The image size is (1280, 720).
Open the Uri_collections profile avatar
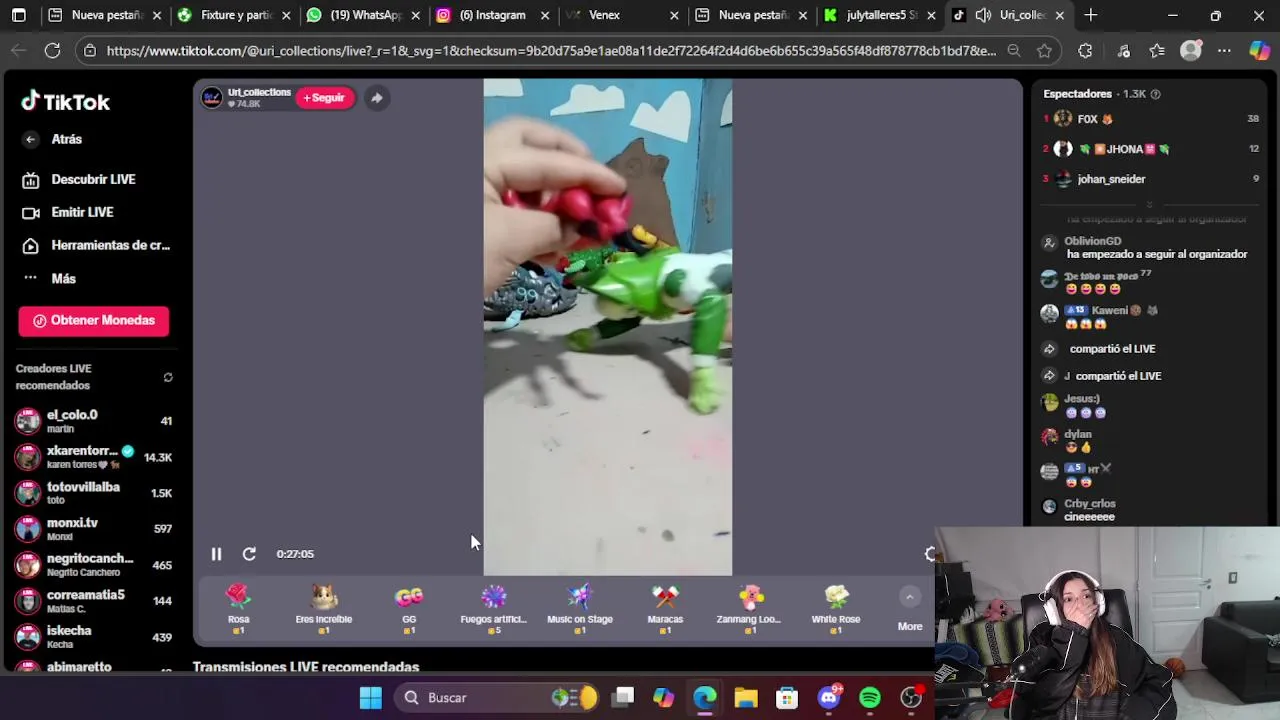click(x=212, y=97)
